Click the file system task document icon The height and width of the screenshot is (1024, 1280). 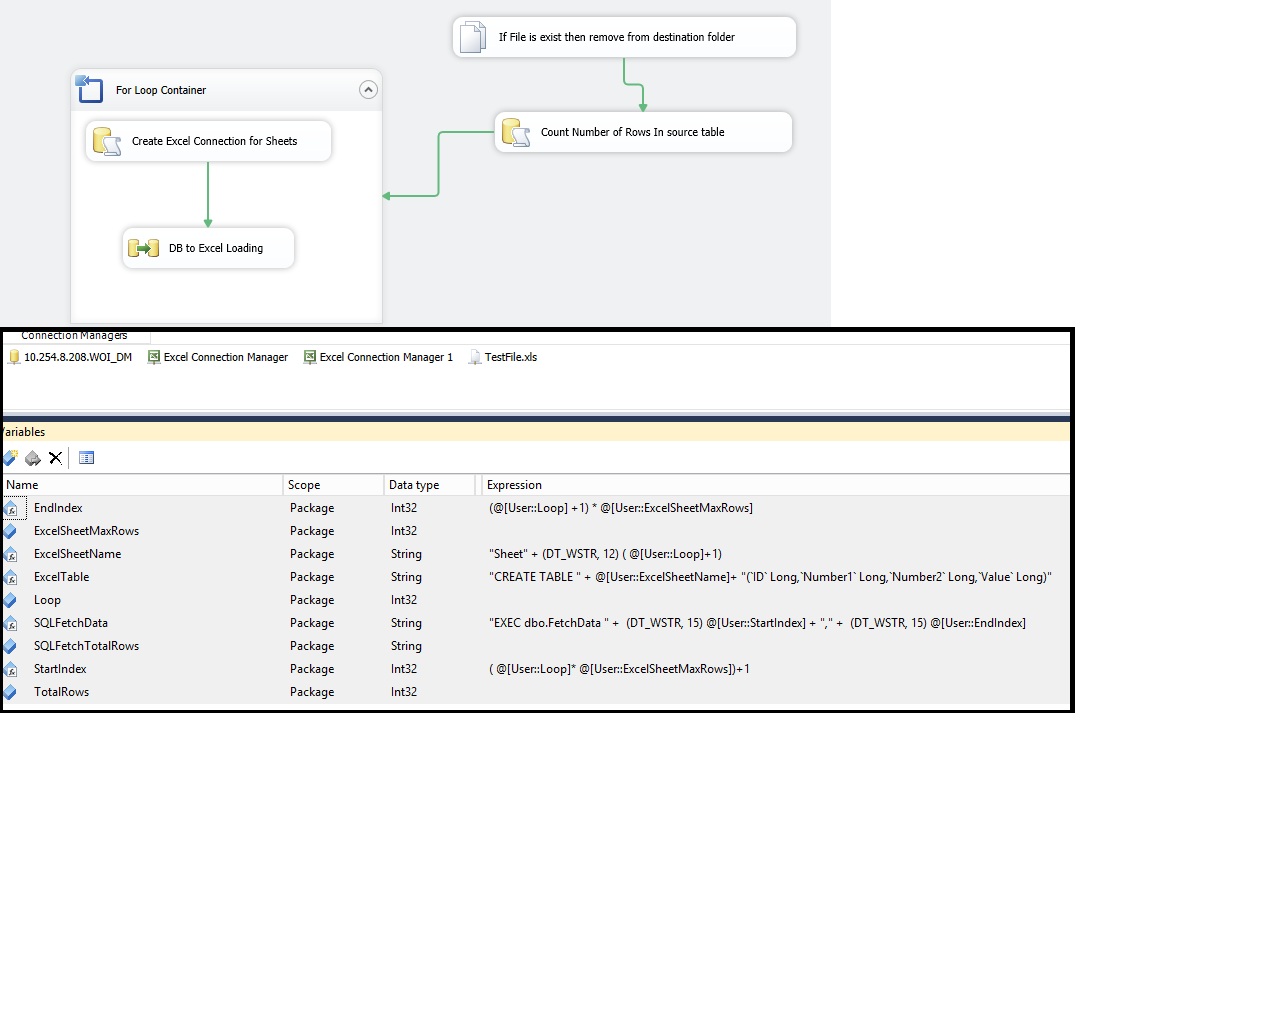coord(472,37)
